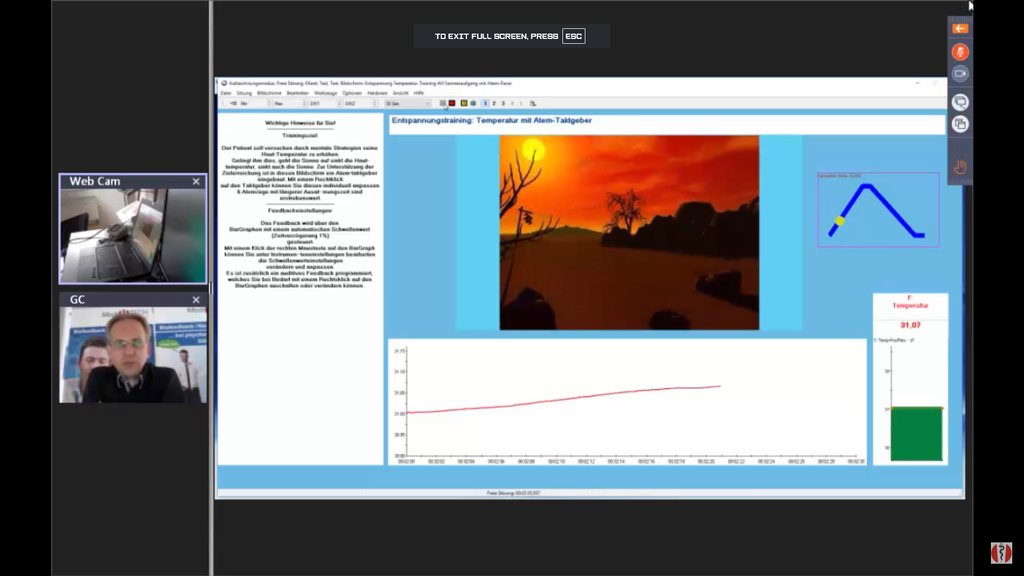1024x576 pixels.
Task: Switch to screen 2 in toolbar
Action: 494,103
